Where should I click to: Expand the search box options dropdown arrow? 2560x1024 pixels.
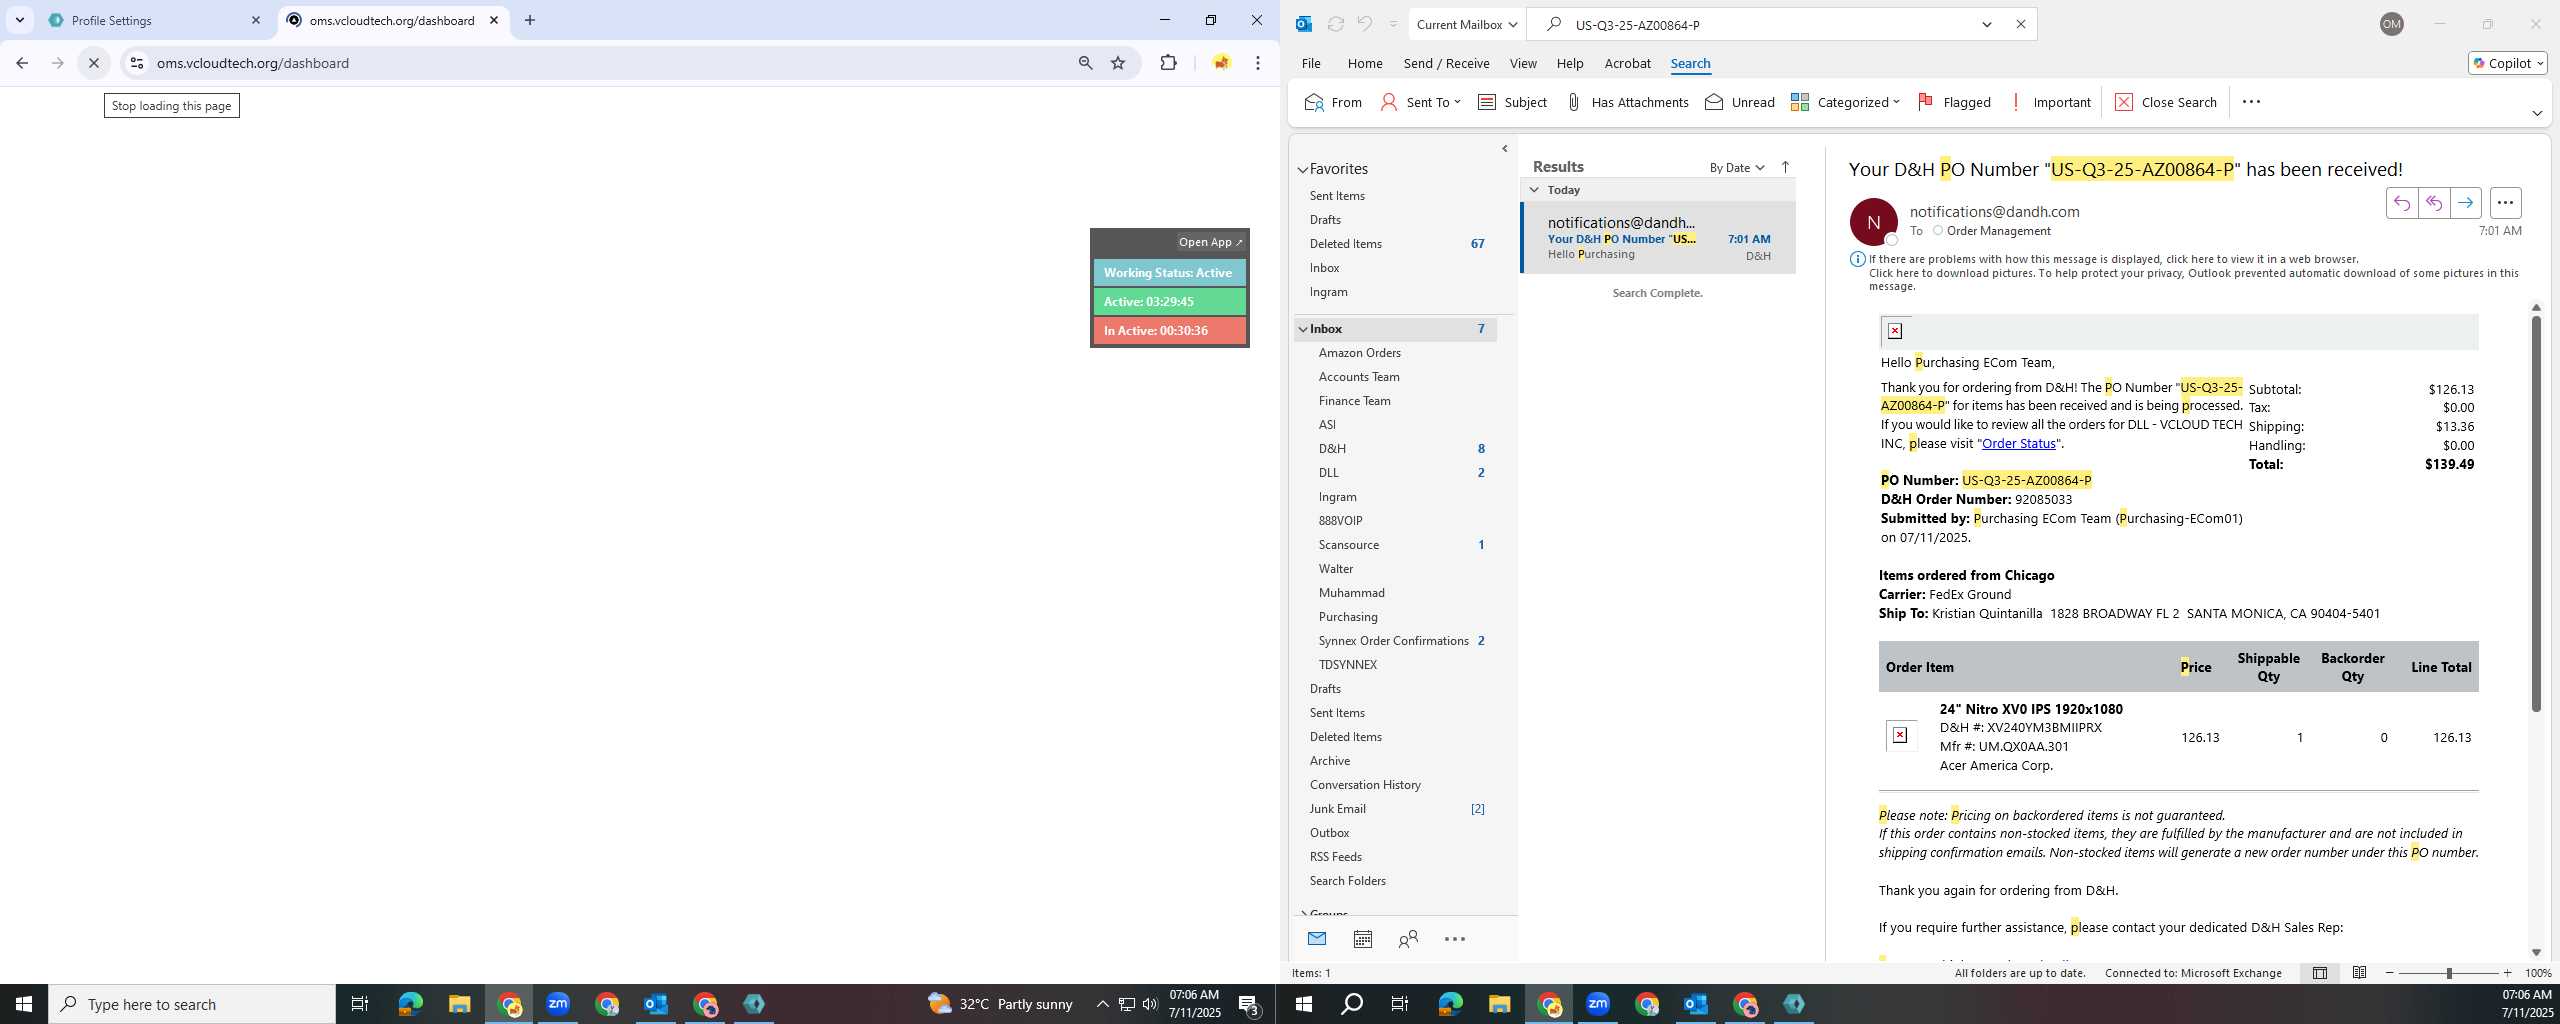1987,24
